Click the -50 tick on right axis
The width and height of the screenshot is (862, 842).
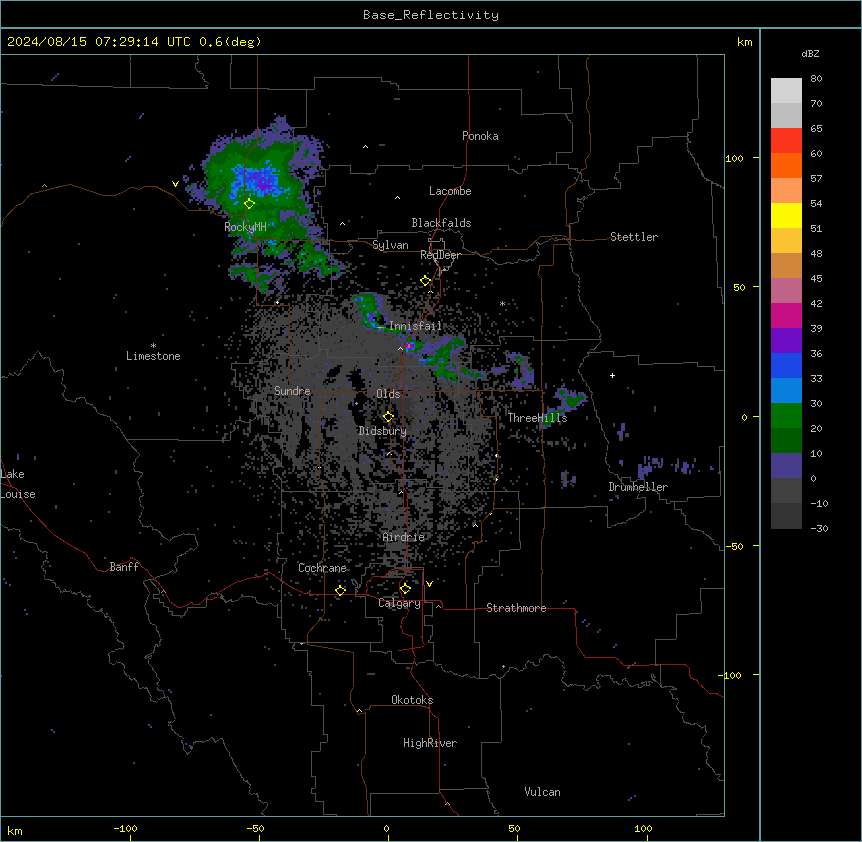[x=734, y=546]
